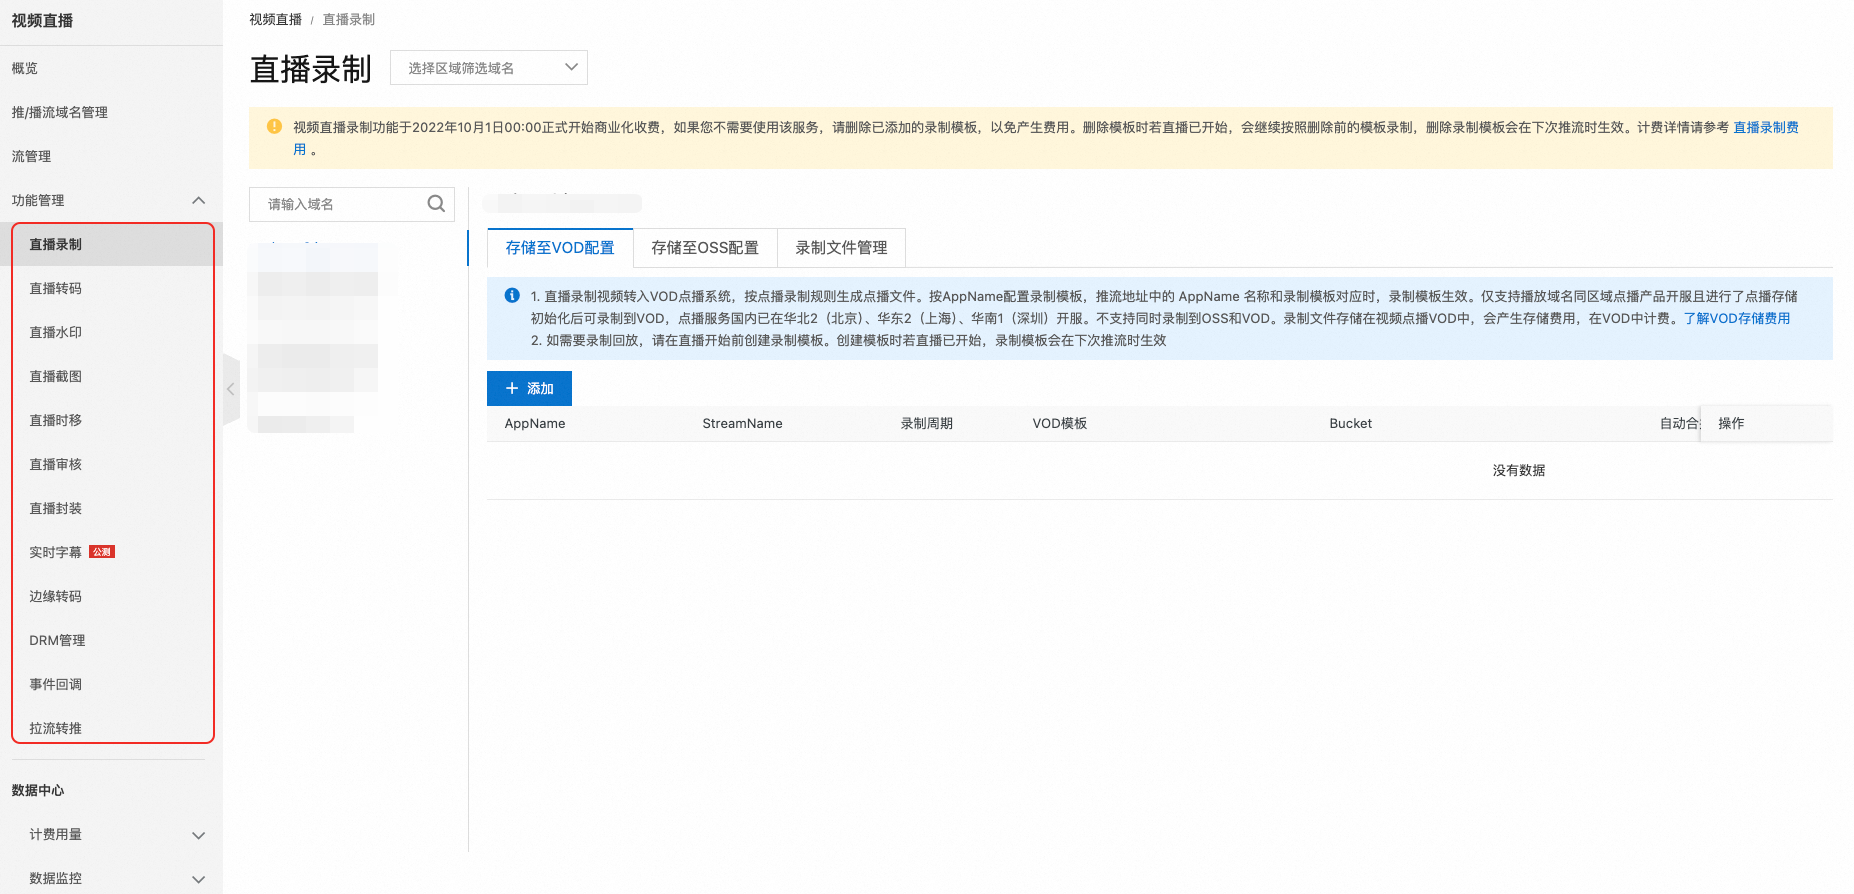Click the 视频直播 breadcrumb link
1854x894 pixels.
[x=275, y=19]
